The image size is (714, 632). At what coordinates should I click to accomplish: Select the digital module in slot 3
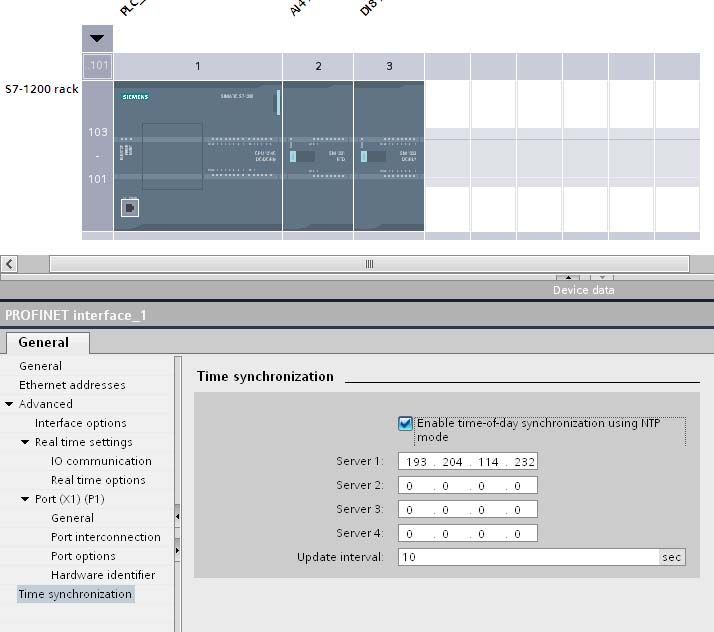(x=389, y=156)
